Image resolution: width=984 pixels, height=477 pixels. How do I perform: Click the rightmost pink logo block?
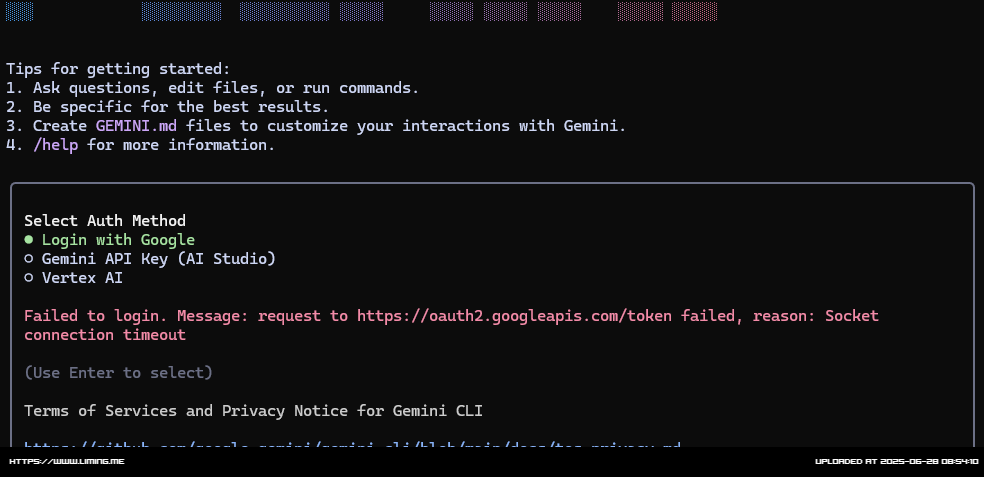pyautogui.click(x=694, y=11)
